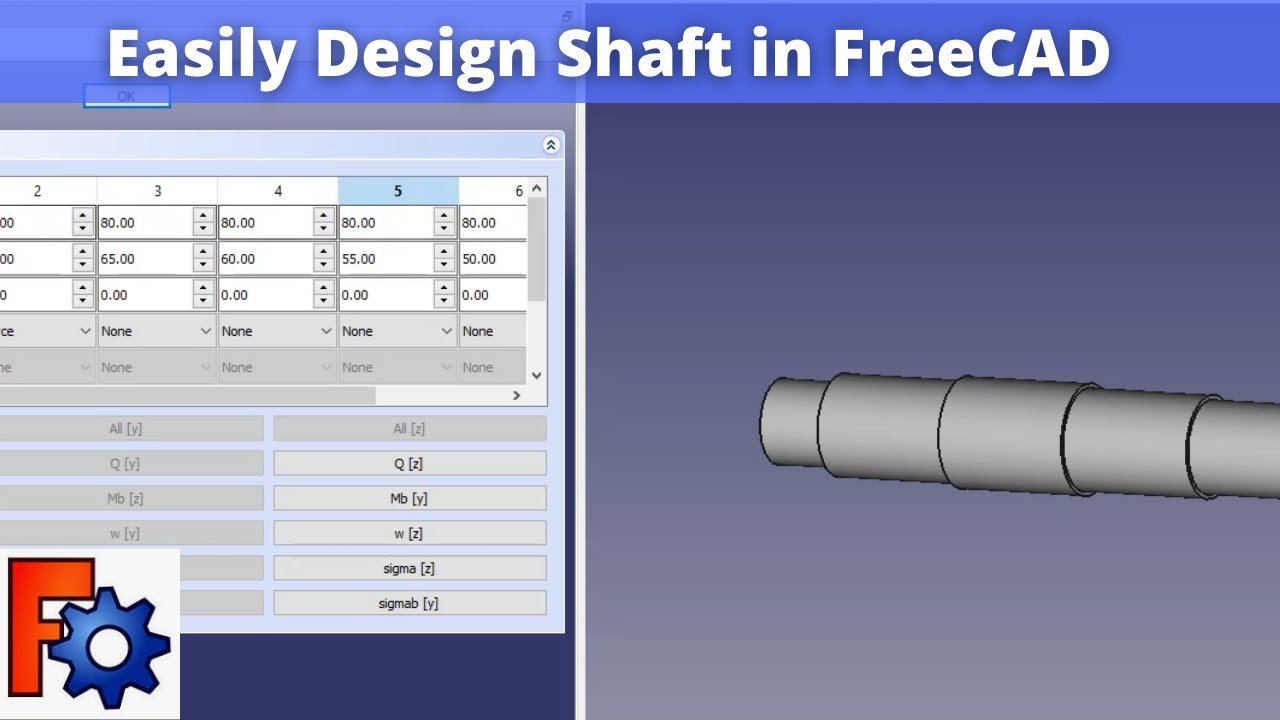This screenshot has width=1280, height=720.
Task: Click the sigma [z] button
Action: click(410, 568)
